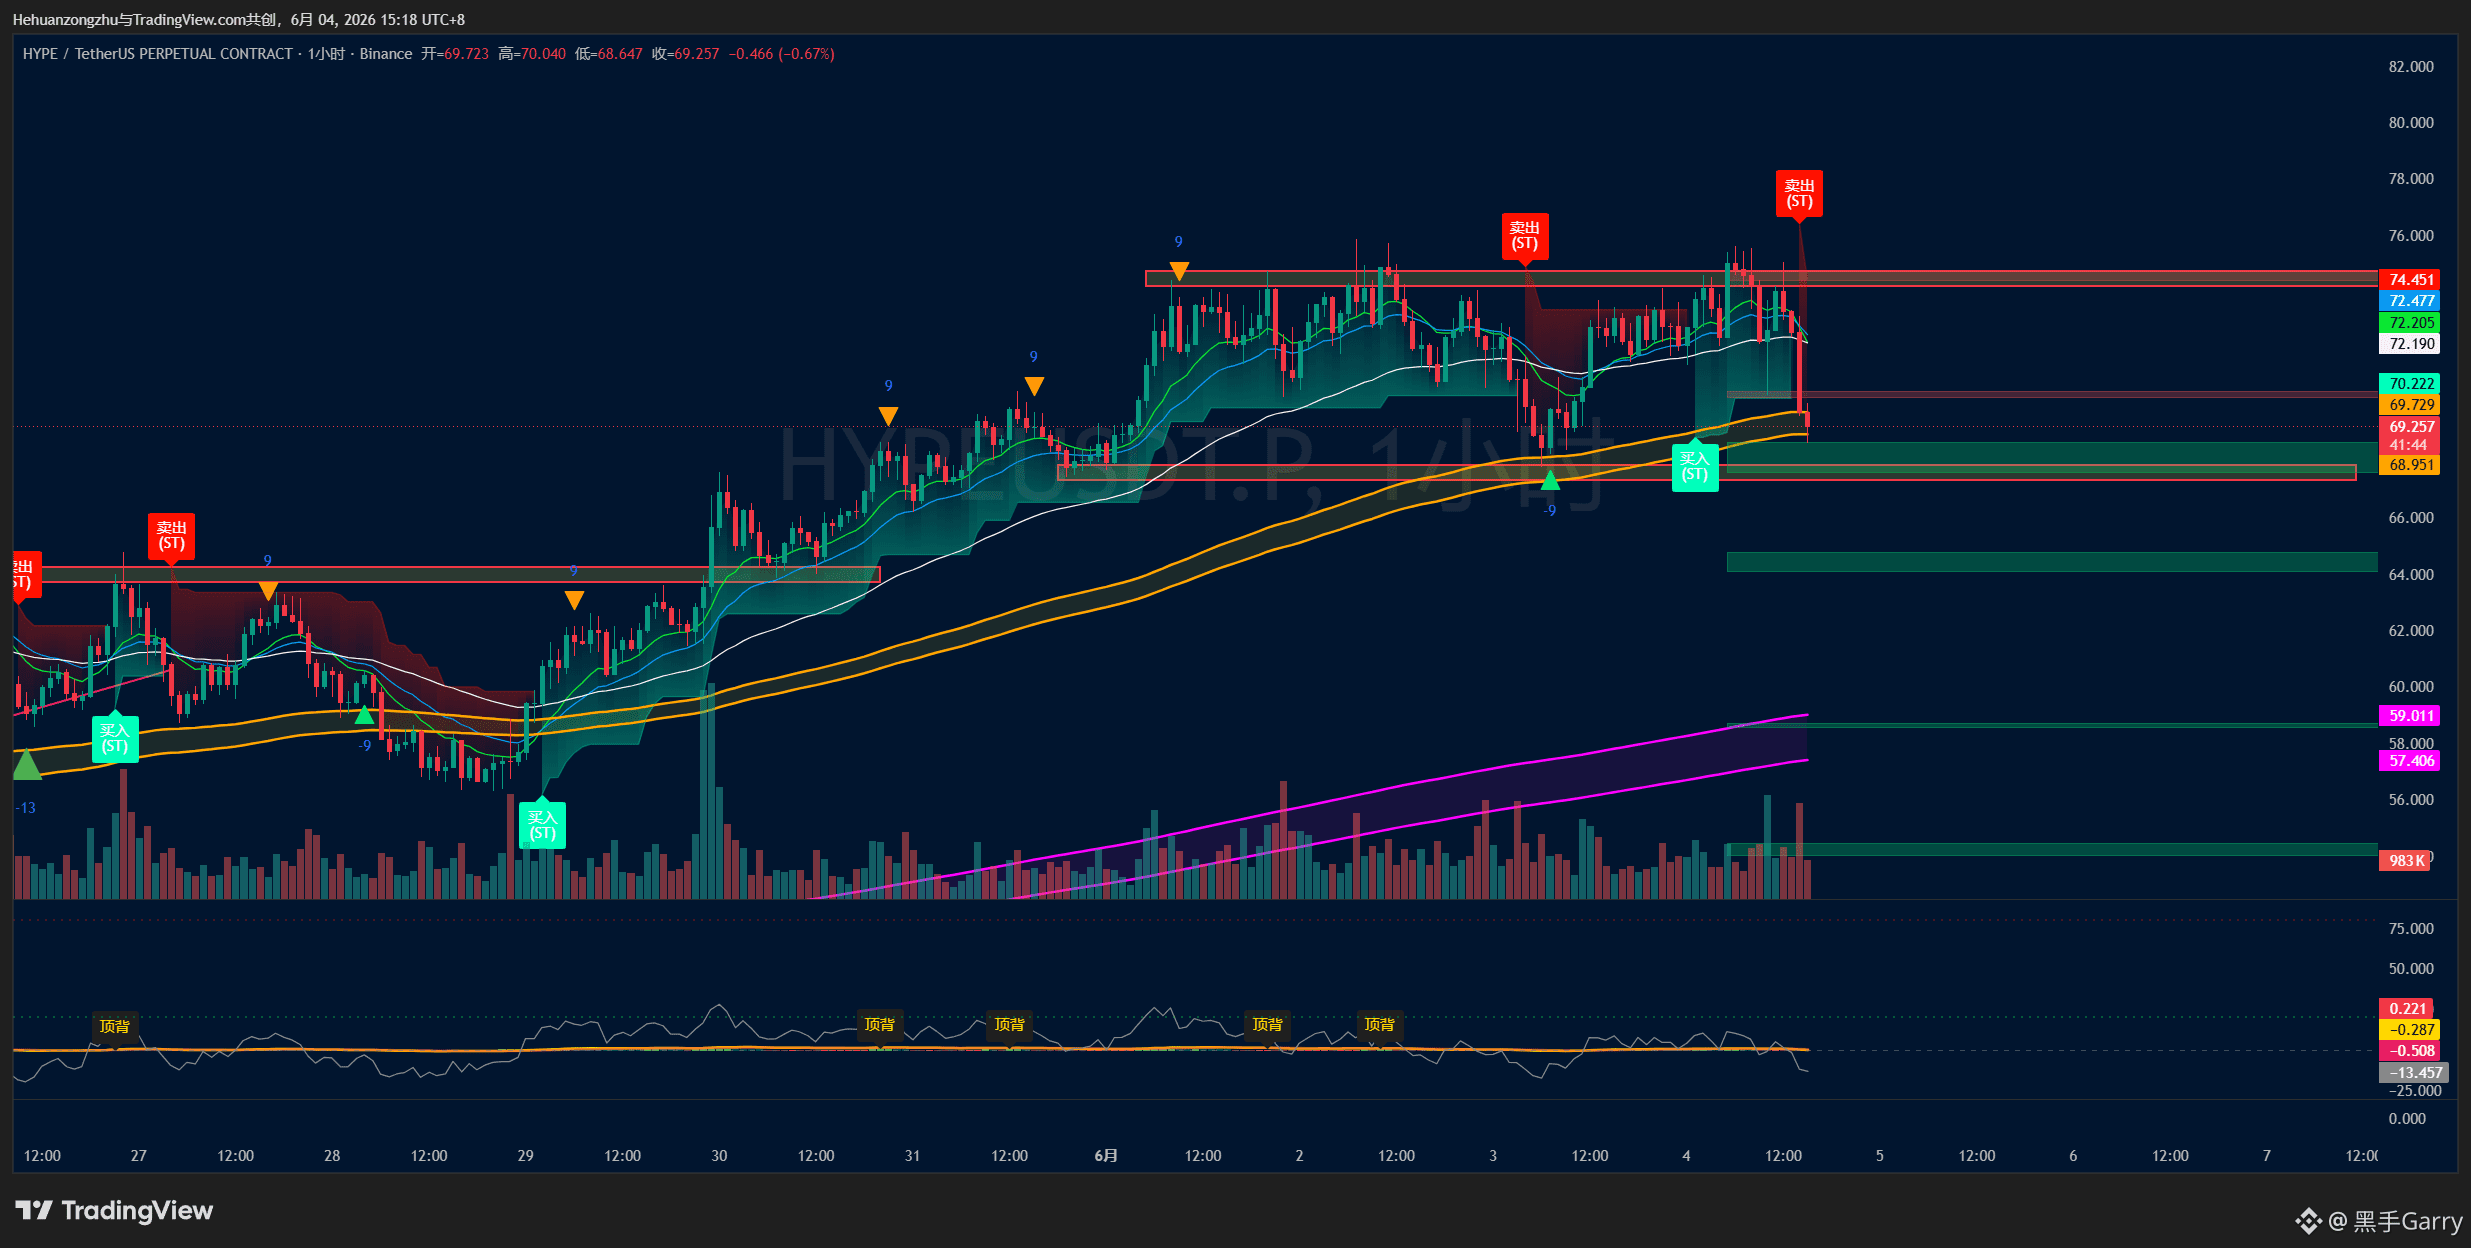Click the white 72.190 price tag
Image resolution: width=2471 pixels, height=1248 pixels.
point(2409,344)
